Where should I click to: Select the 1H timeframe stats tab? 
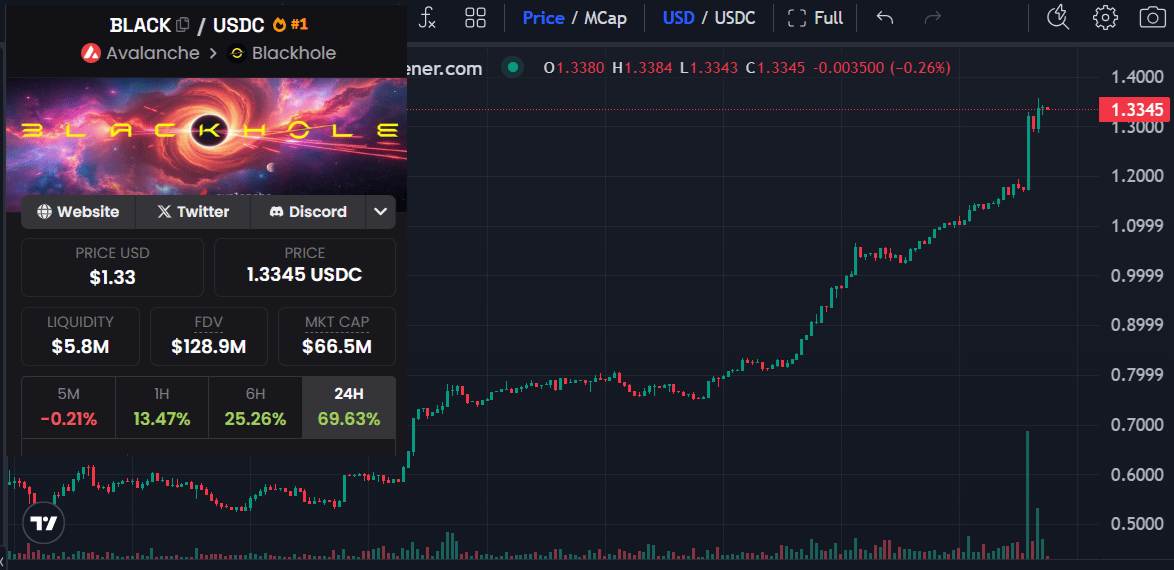click(x=162, y=407)
